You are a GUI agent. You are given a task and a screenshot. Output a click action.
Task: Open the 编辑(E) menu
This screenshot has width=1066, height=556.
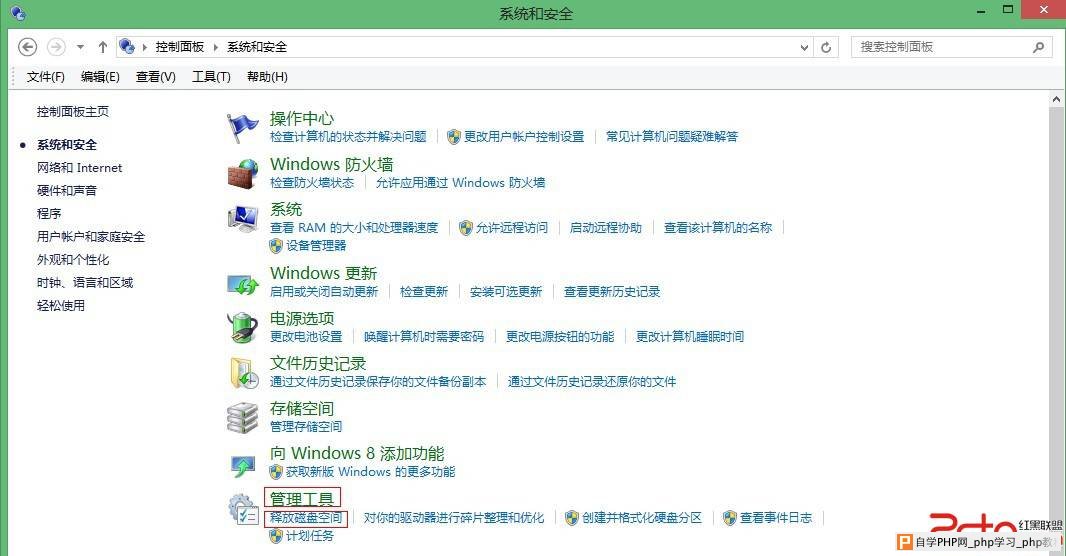click(x=100, y=77)
